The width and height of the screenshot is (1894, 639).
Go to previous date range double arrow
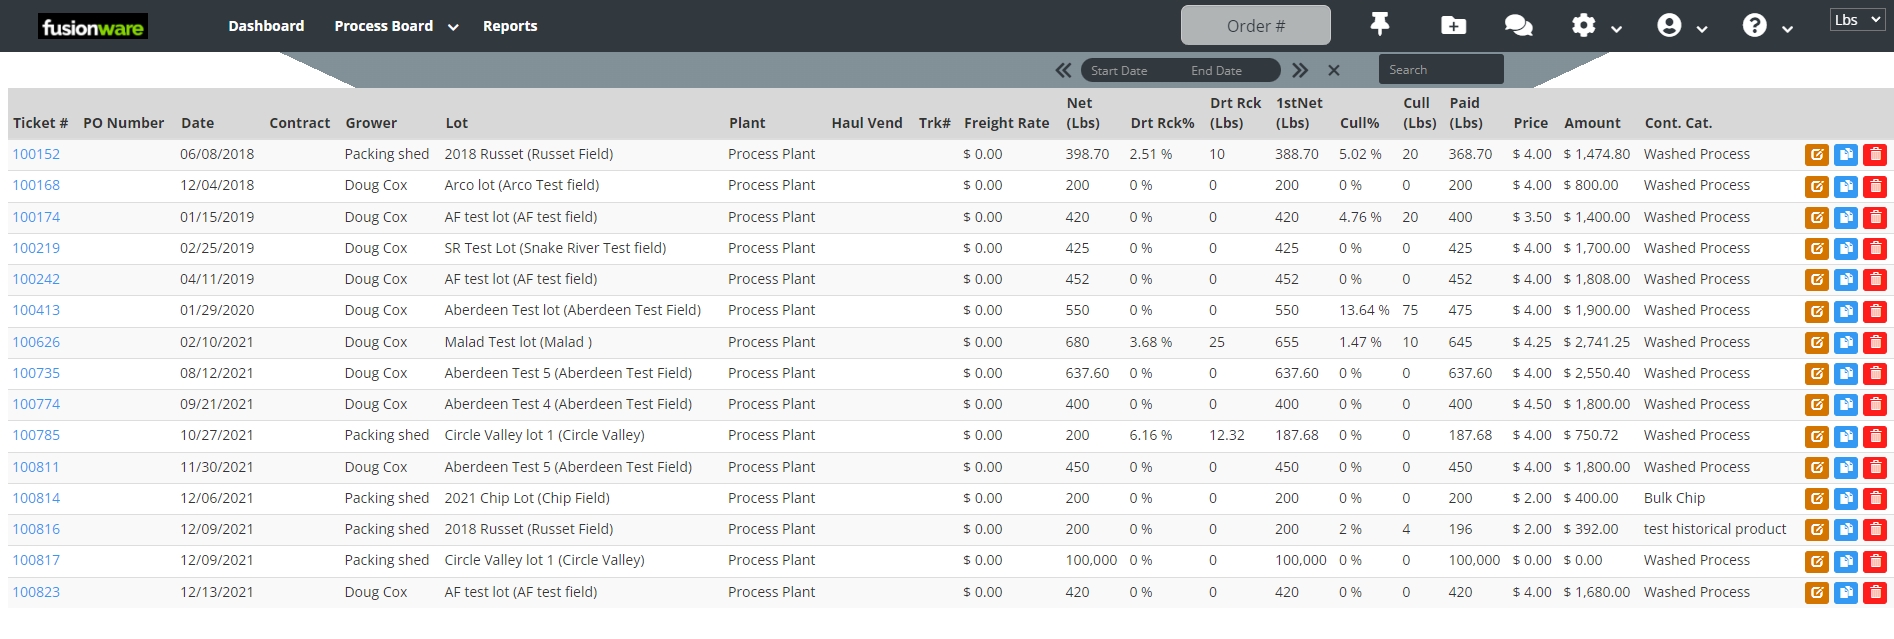(1063, 70)
